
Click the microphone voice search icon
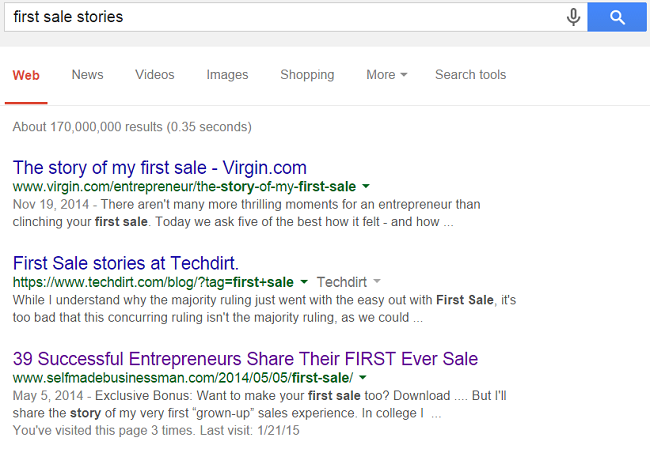click(x=574, y=17)
